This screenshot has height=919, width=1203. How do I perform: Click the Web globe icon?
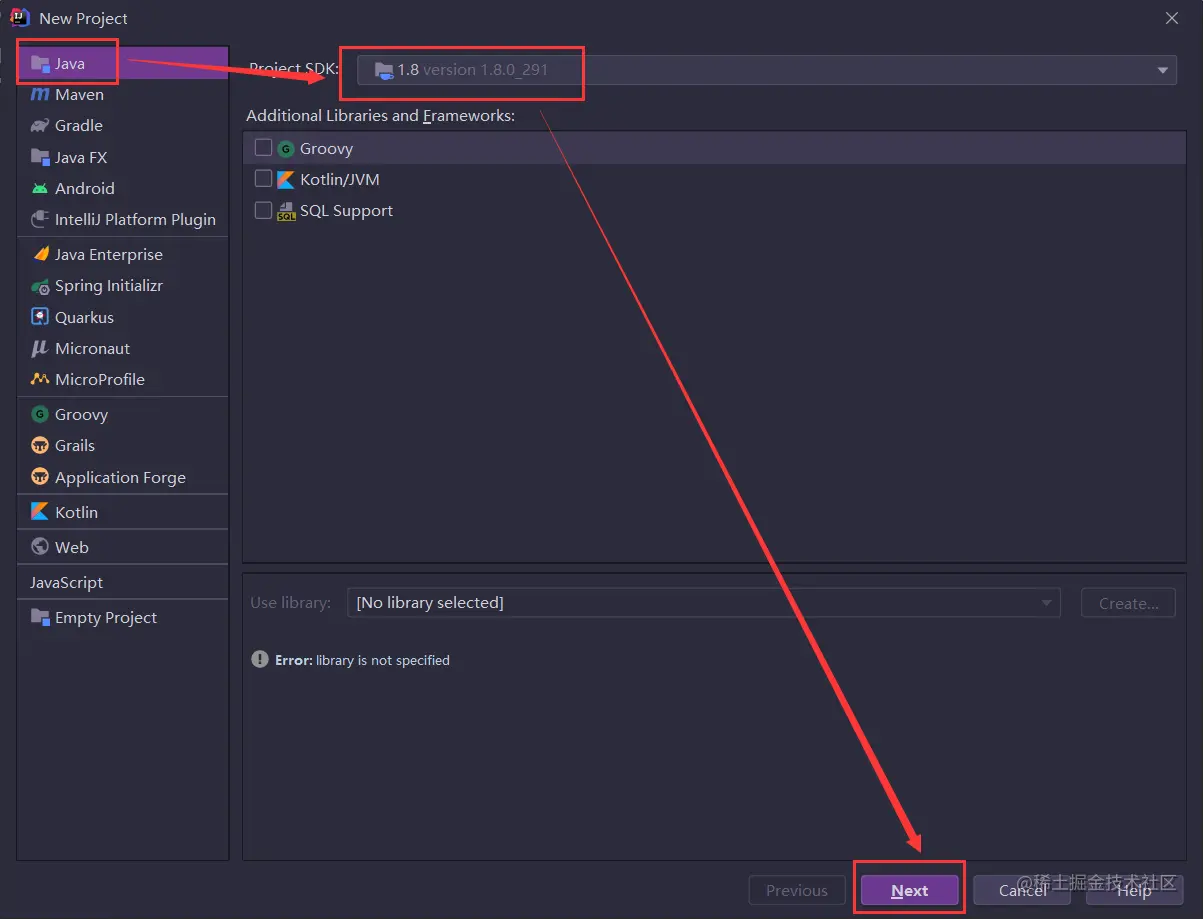coord(40,547)
